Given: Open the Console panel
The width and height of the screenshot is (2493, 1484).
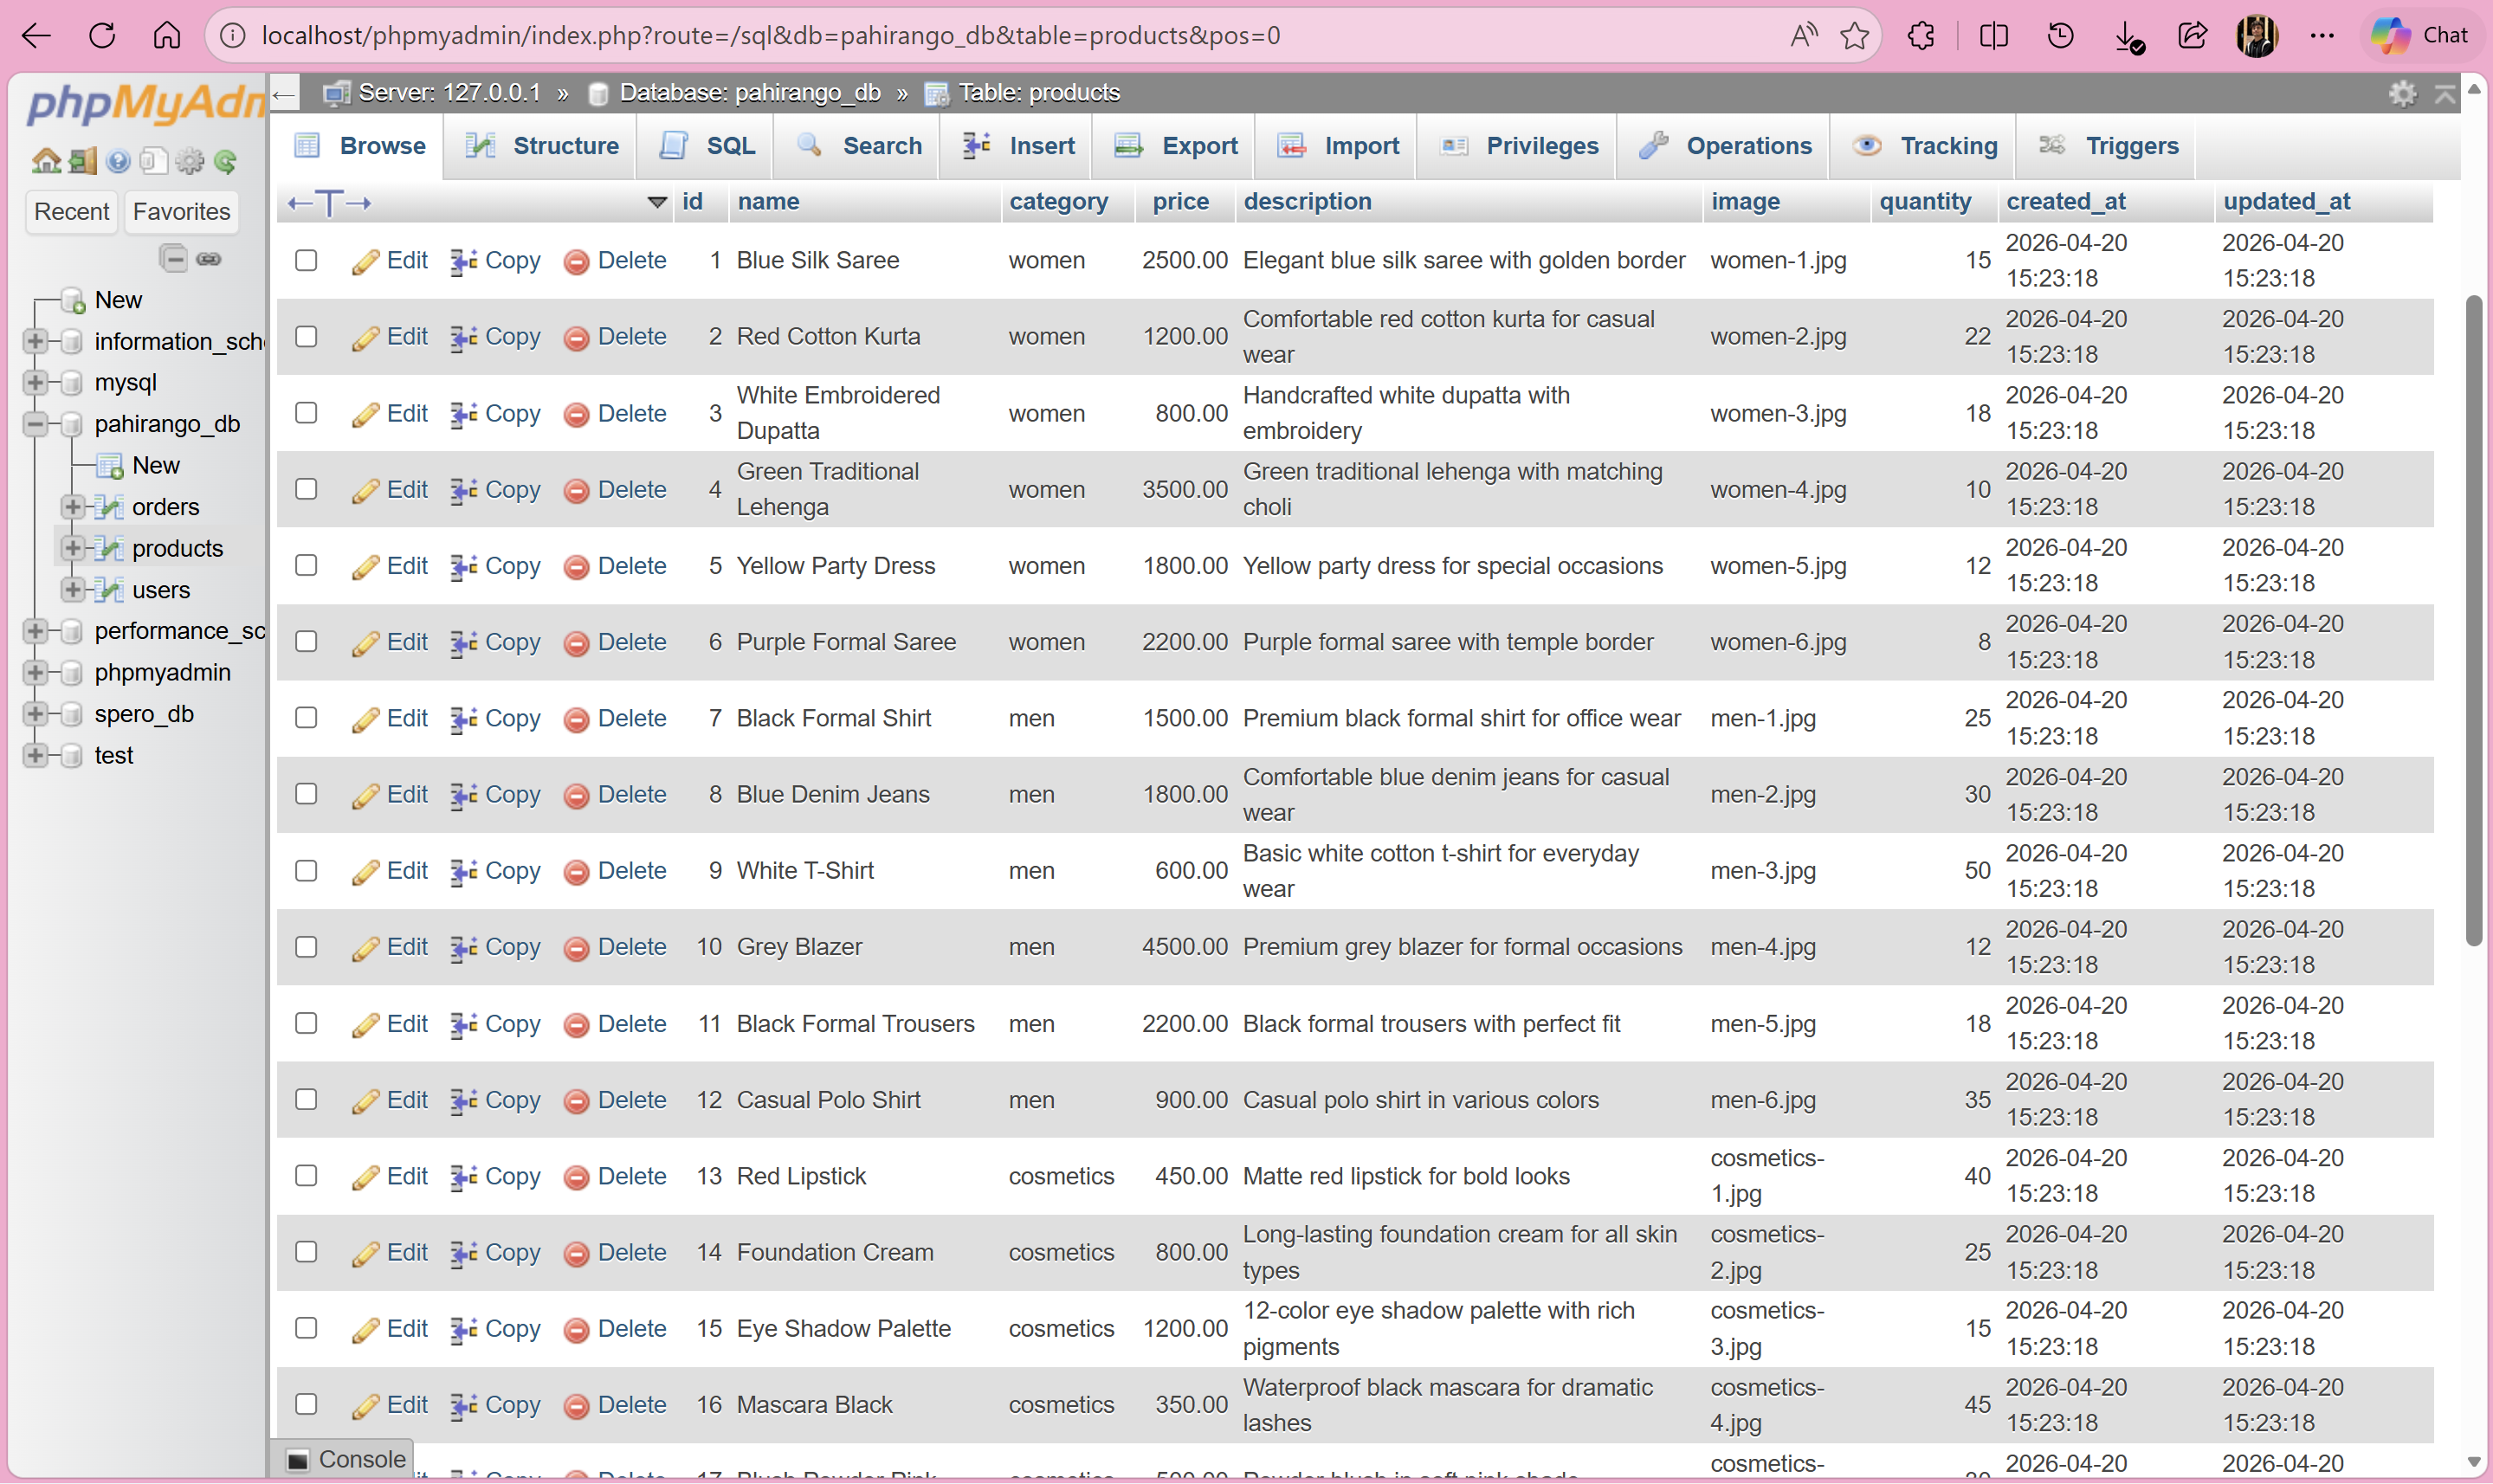Looking at the screenshot, I should pos(344,1458).
